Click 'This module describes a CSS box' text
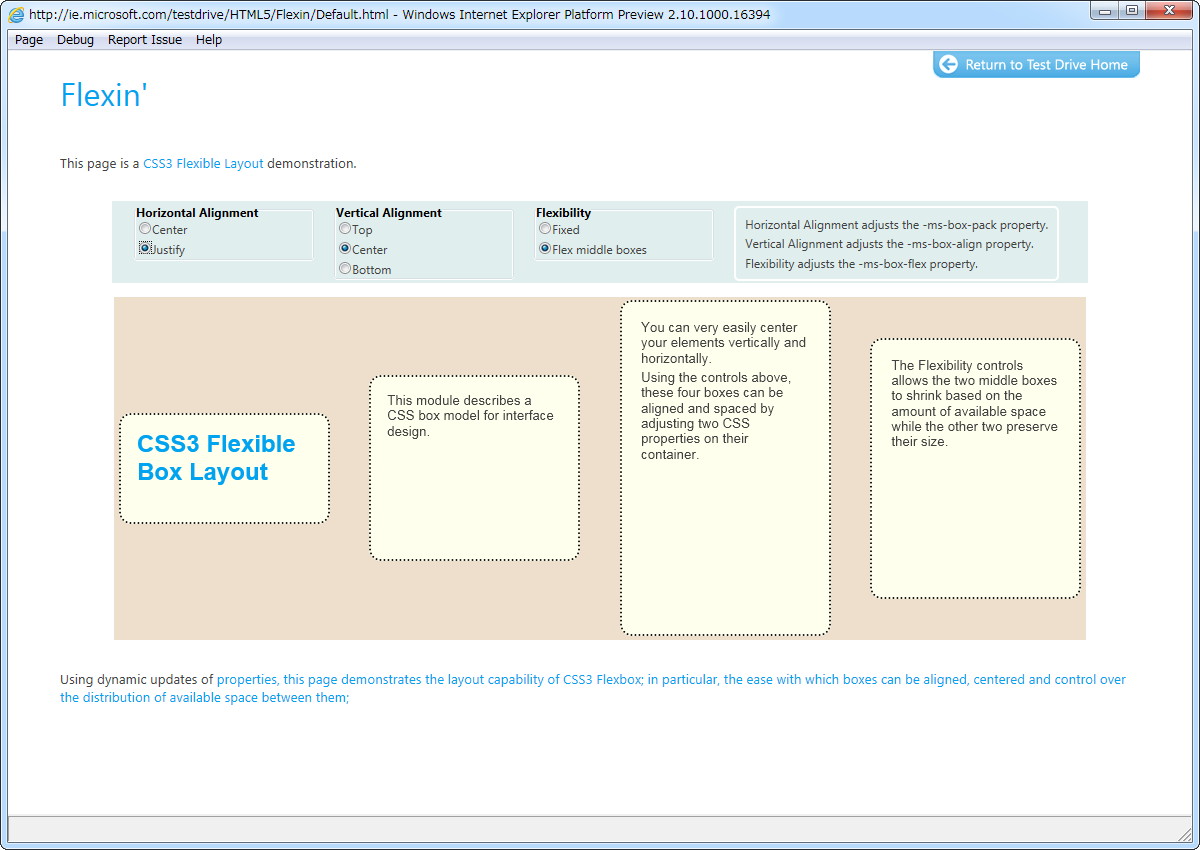This screenshot has height=850, width=1200. [470, 415]
